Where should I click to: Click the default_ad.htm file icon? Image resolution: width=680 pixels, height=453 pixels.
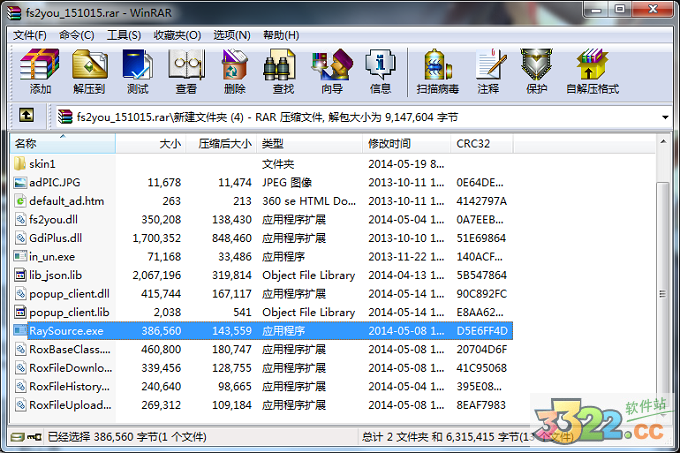(x=20, y=201)
